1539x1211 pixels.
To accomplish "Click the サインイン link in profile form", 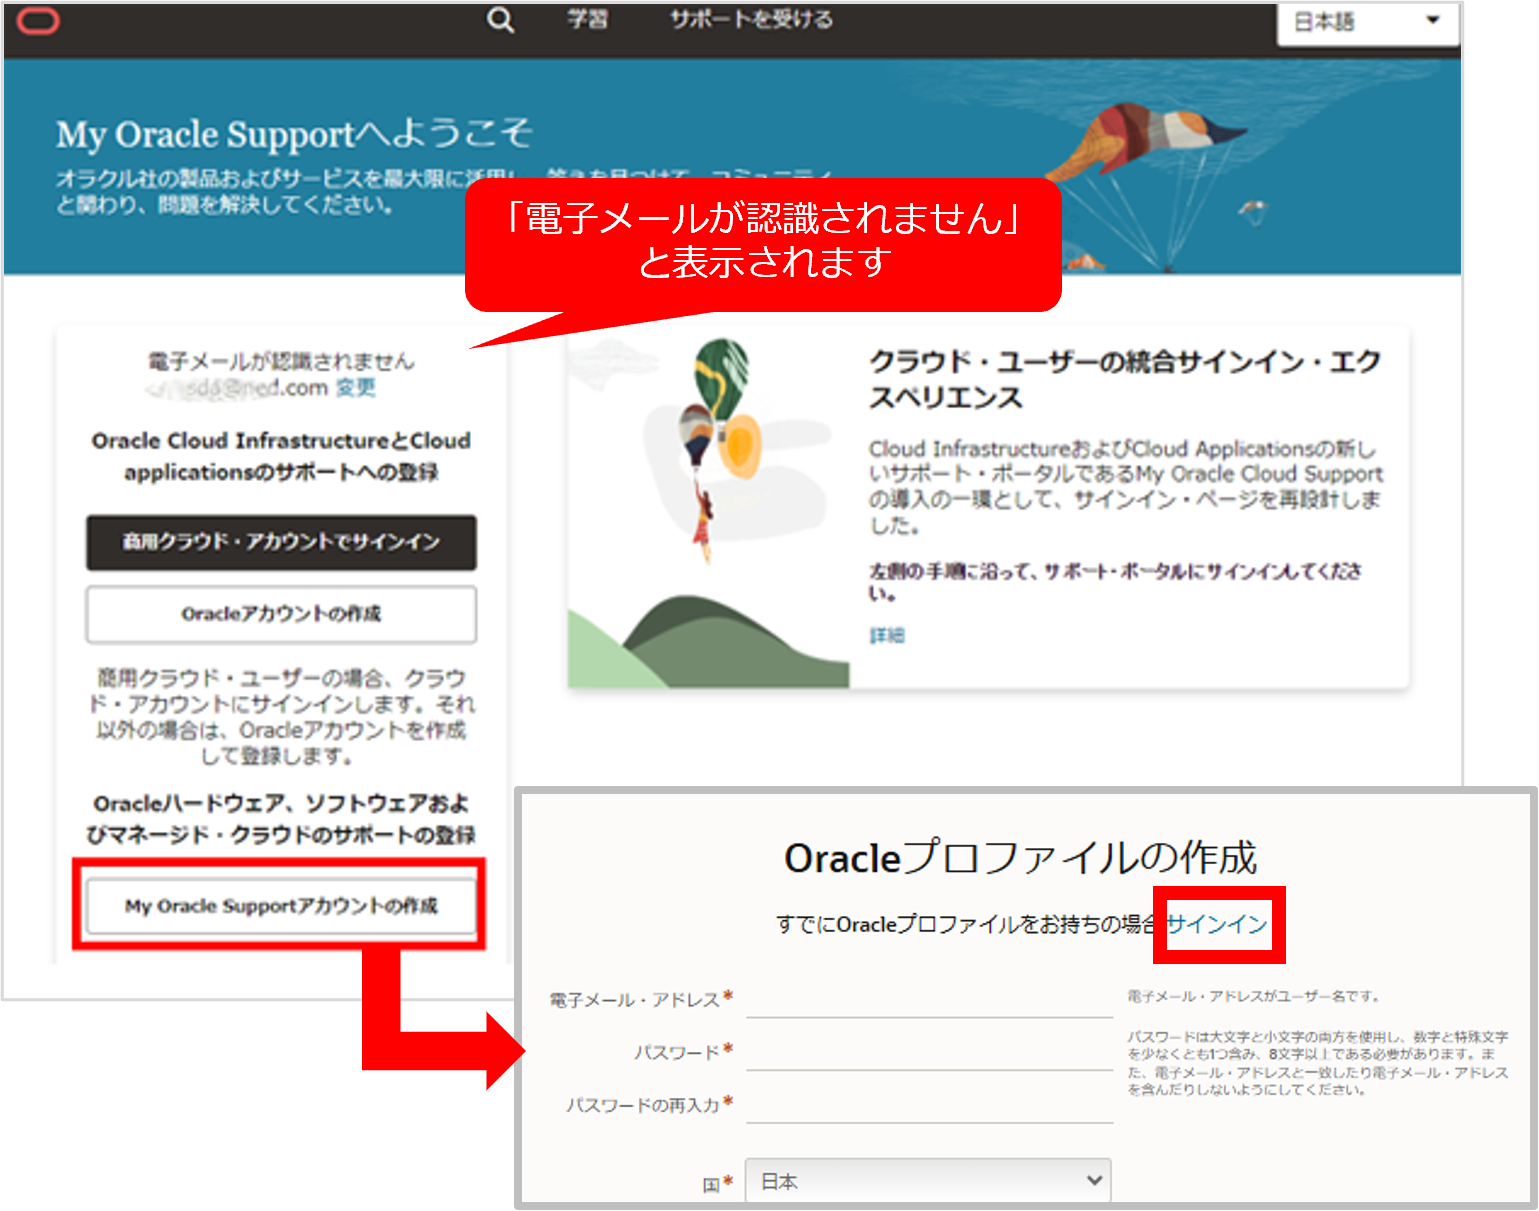I will [x=1217, y=924].
